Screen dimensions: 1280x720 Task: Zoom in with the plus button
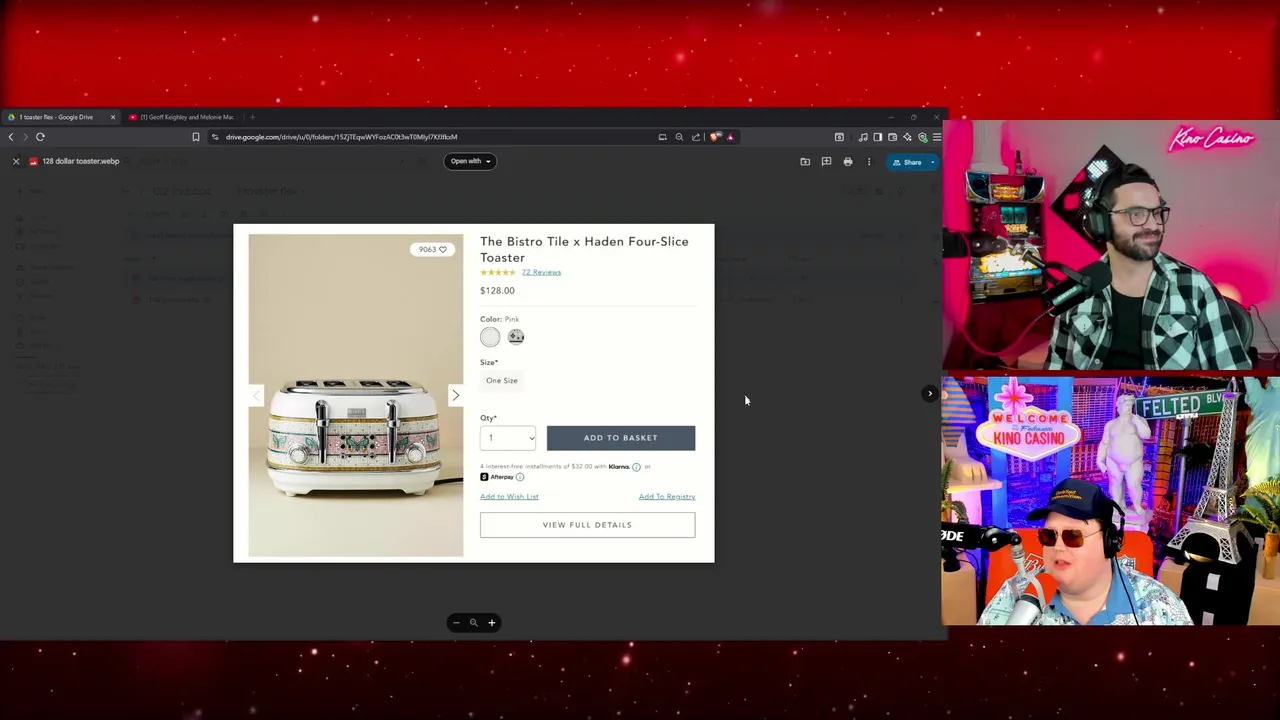click(x=491, y=623)
